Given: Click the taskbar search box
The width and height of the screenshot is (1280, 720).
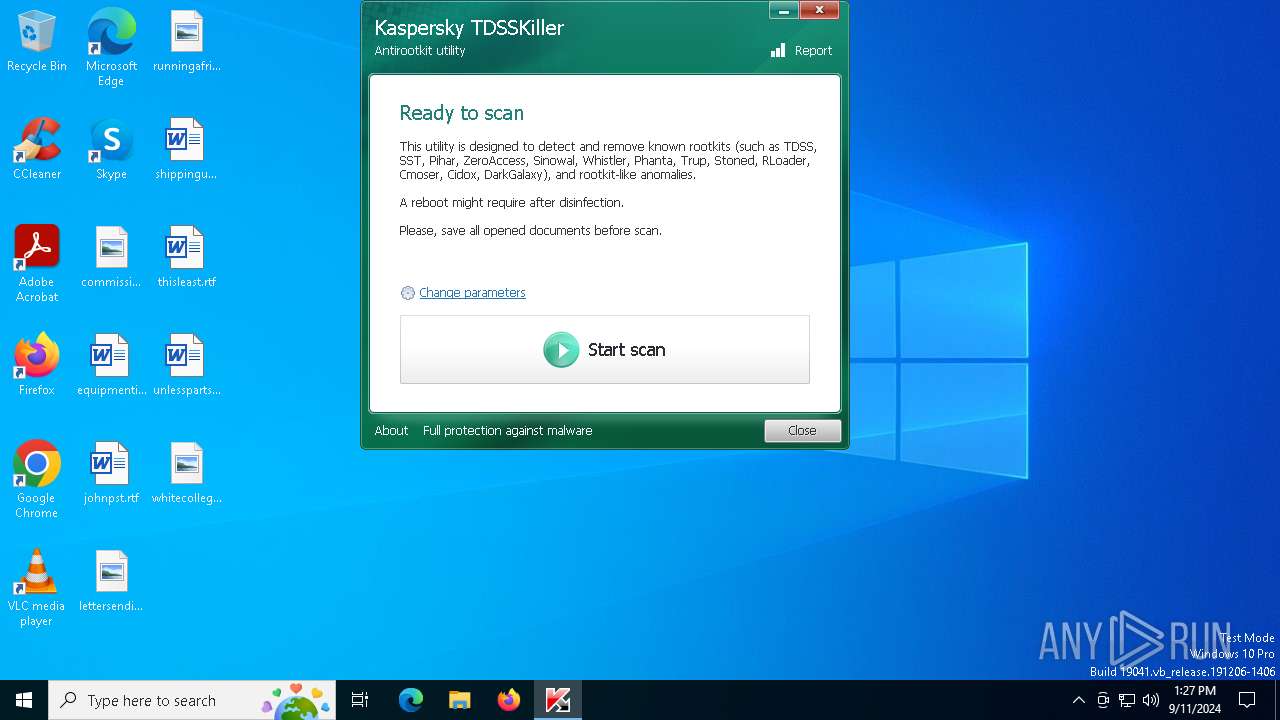Looking at the screenshot, I should coord(192,700).
